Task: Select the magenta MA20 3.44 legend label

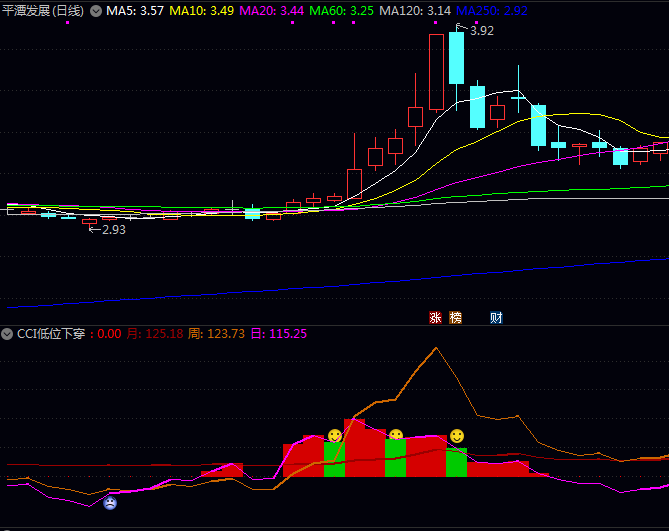Action: [x=272, y=11]
